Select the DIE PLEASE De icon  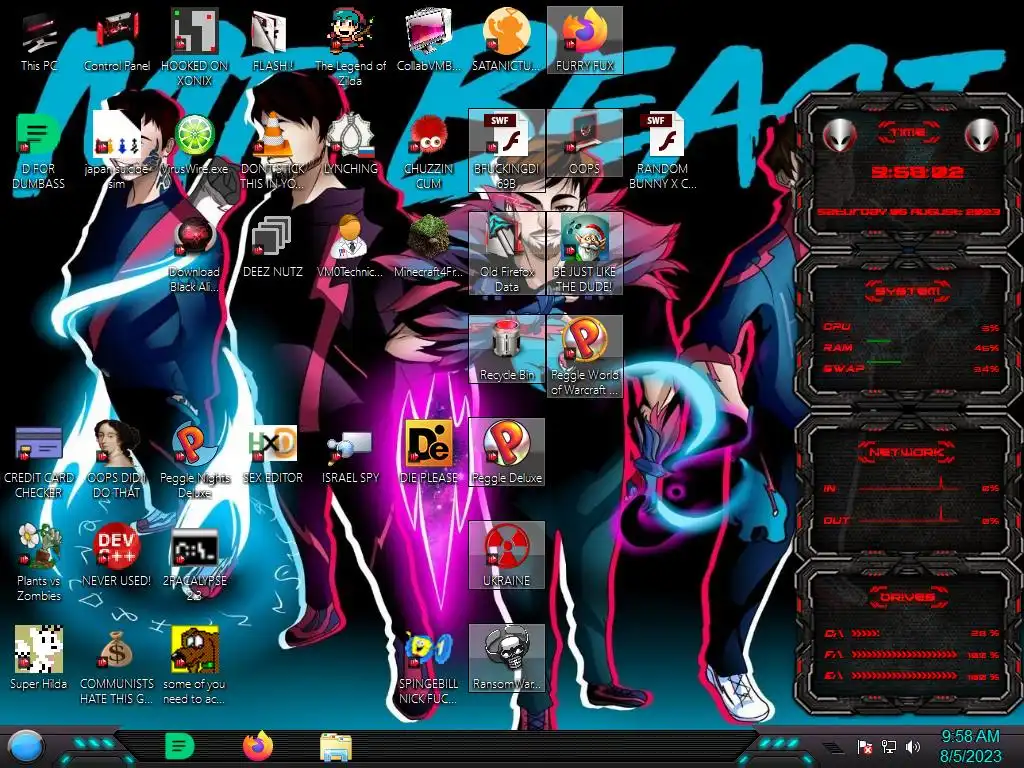point(428,454)
